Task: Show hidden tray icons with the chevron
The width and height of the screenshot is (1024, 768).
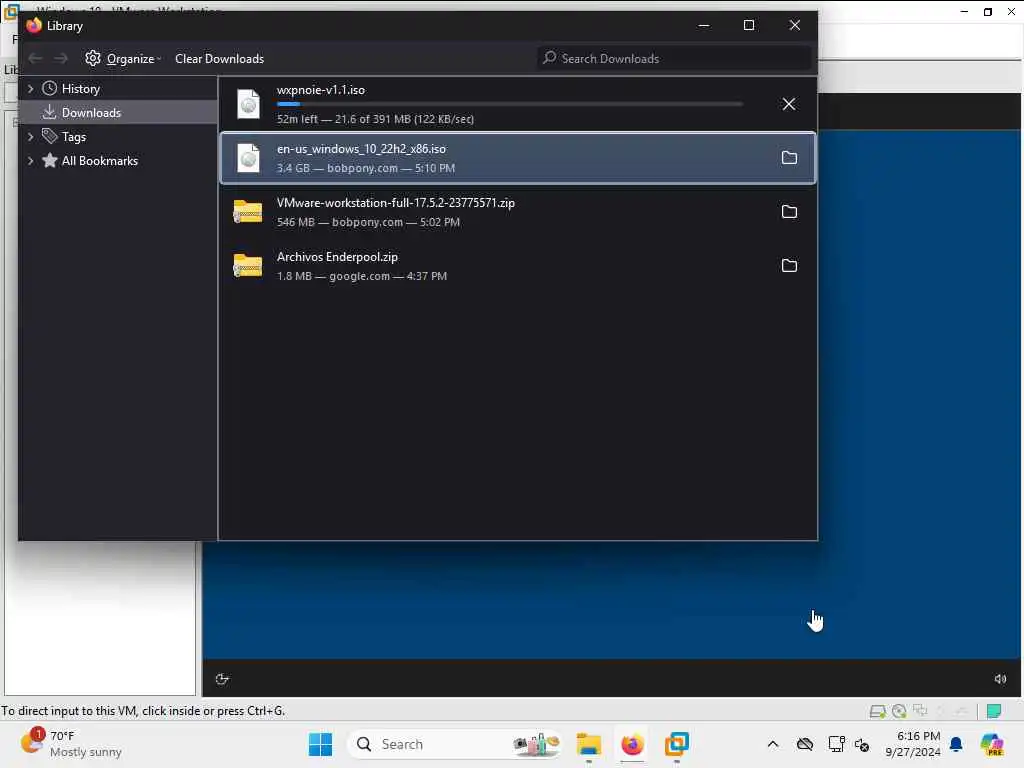Action: point(773,744)
